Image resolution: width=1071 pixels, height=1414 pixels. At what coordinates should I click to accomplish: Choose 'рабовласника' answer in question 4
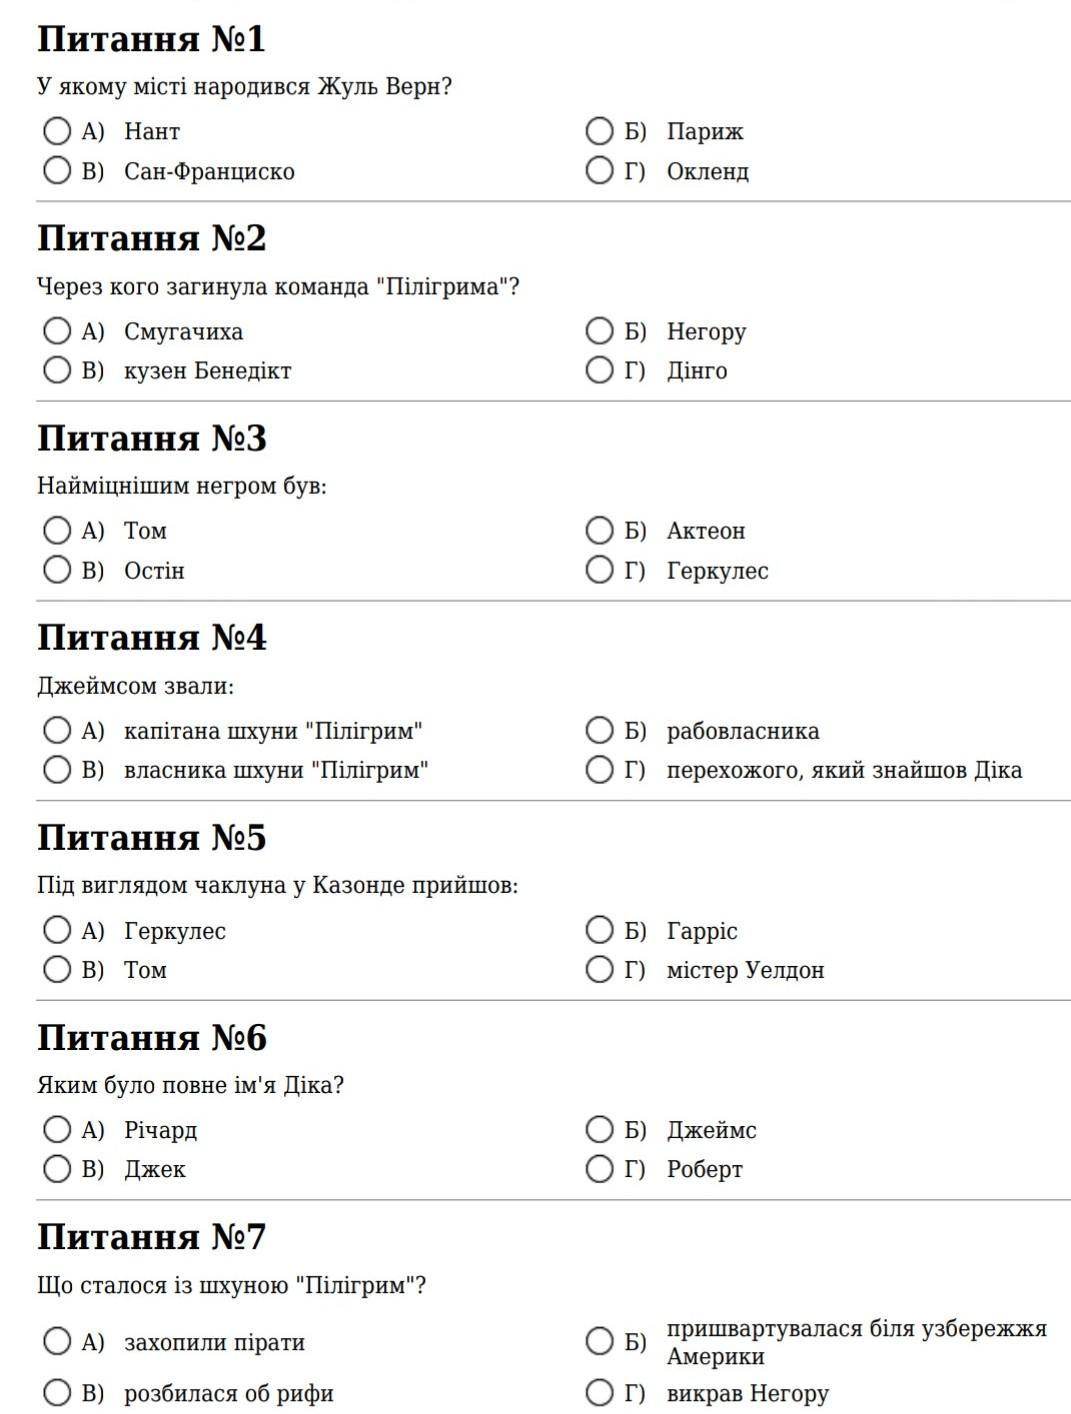coord(599,730)
